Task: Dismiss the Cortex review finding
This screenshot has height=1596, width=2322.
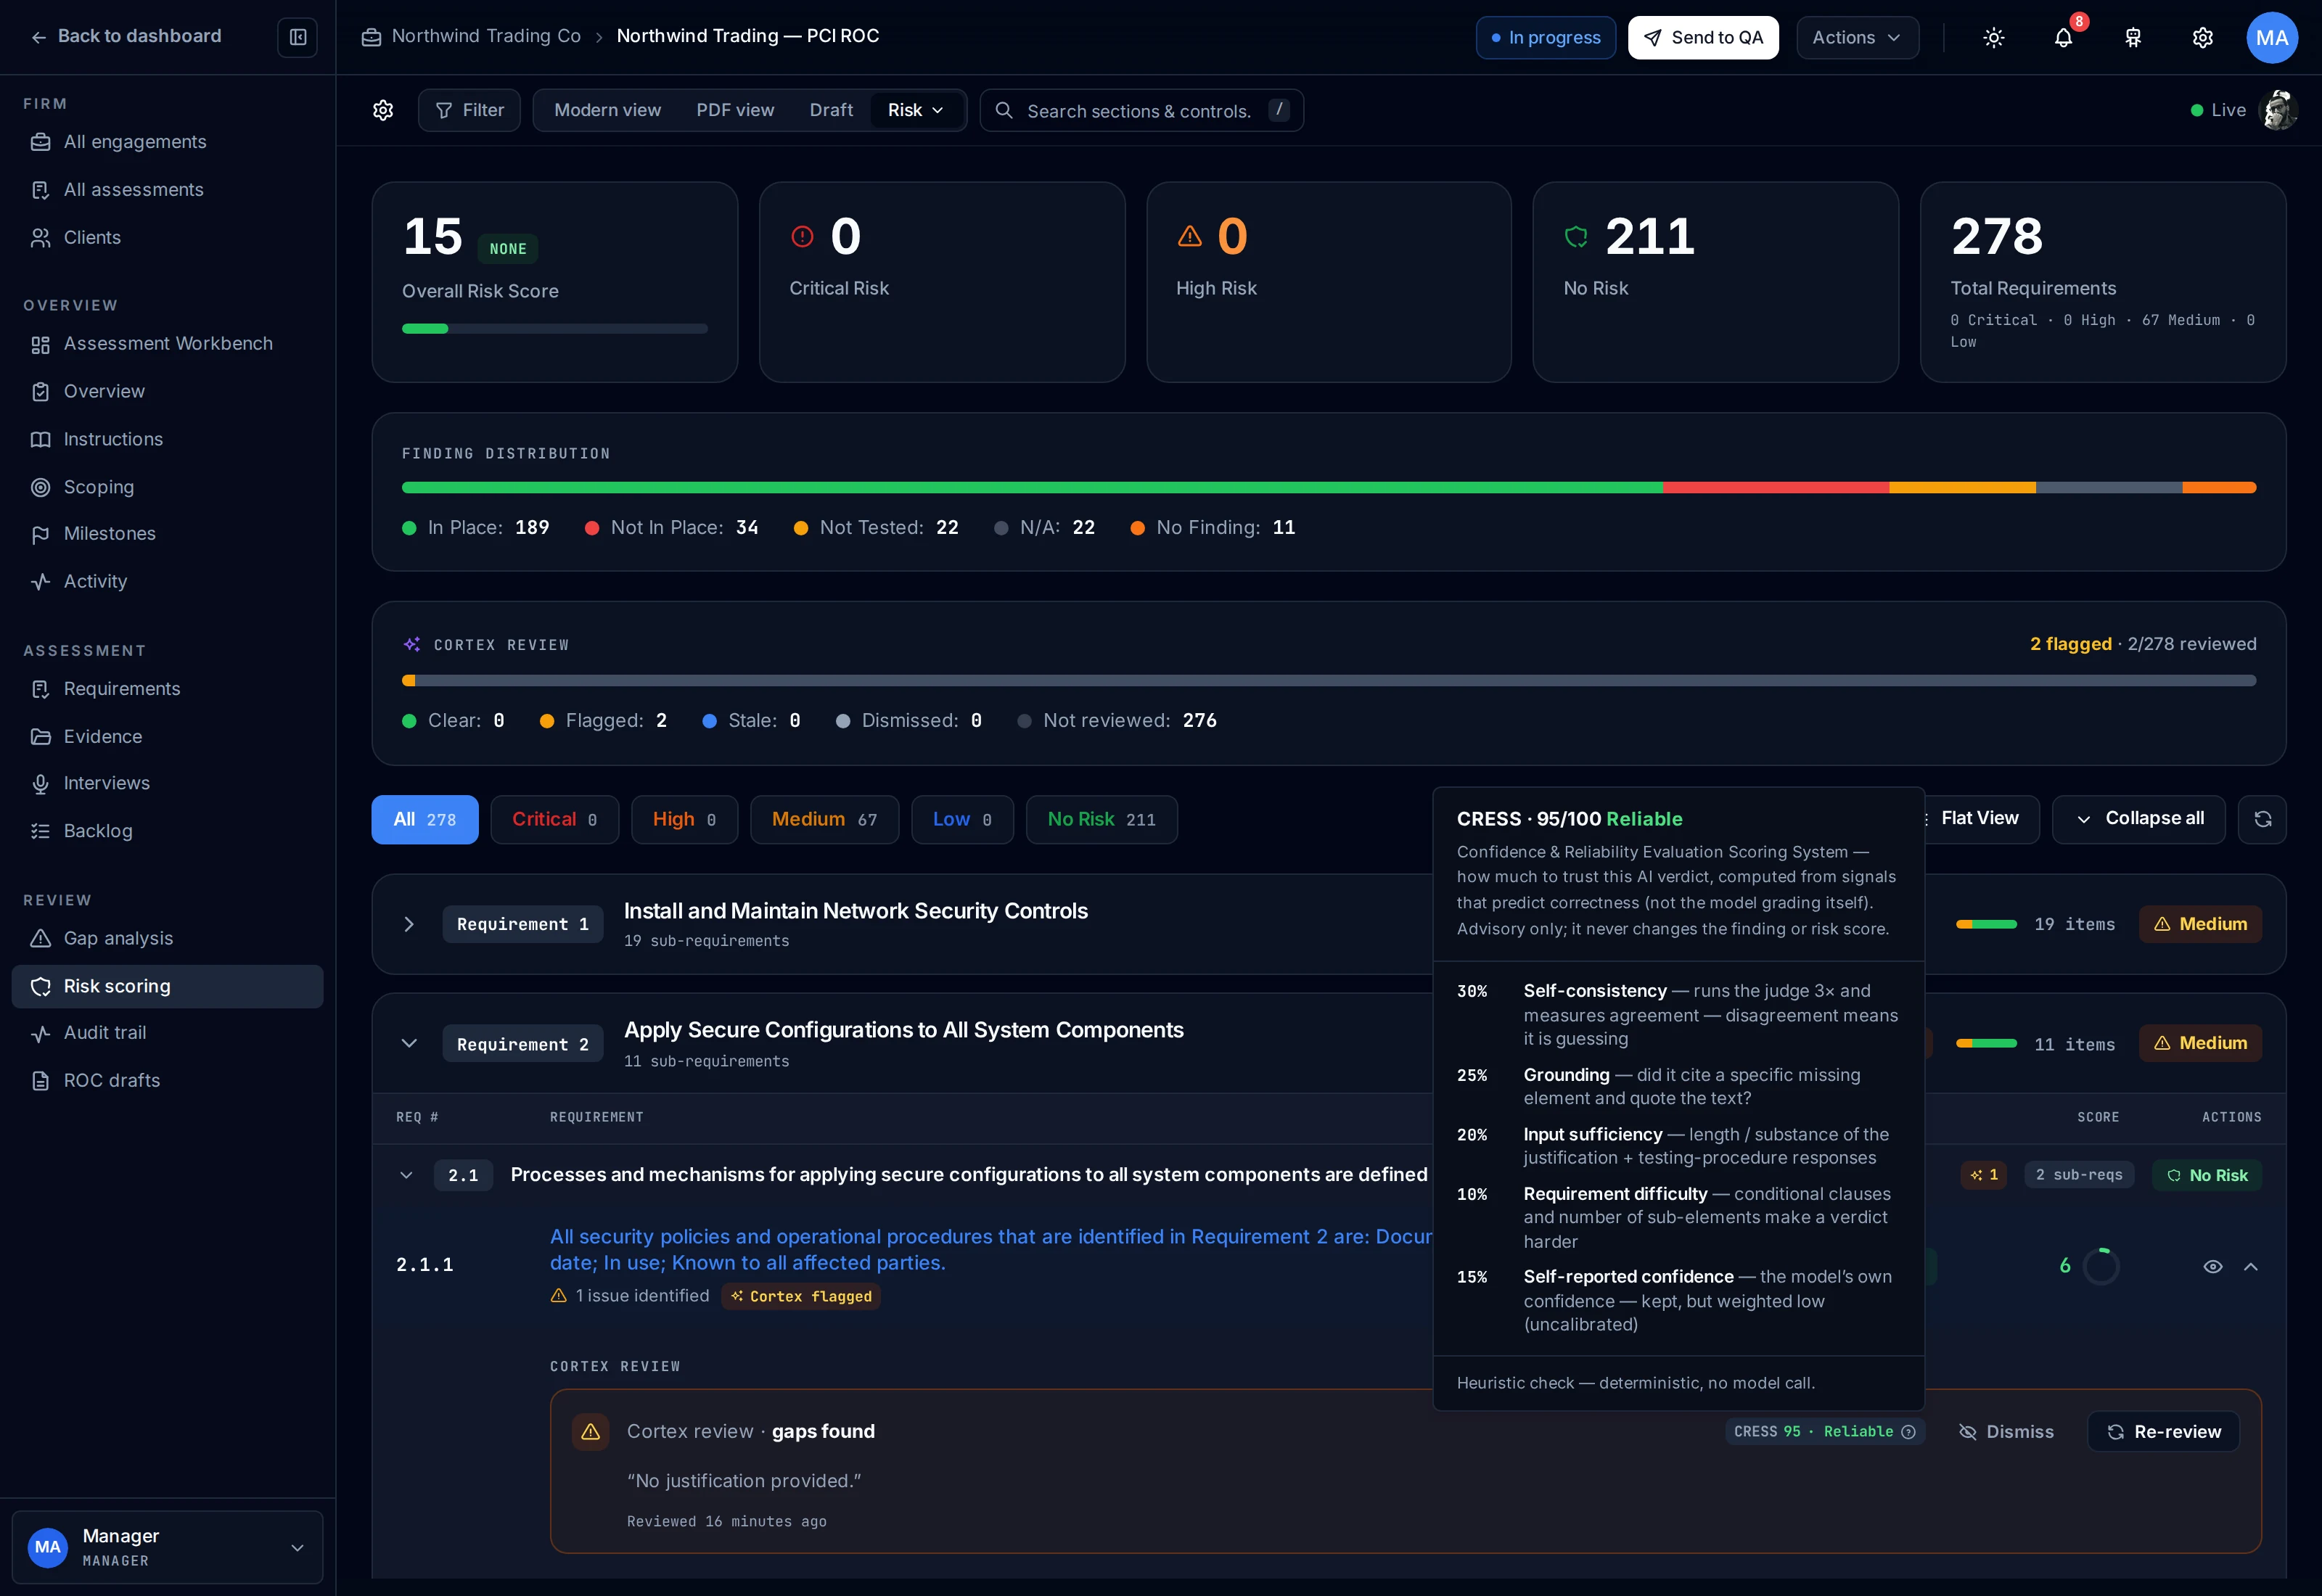Action: [x=2006, y=1432]
